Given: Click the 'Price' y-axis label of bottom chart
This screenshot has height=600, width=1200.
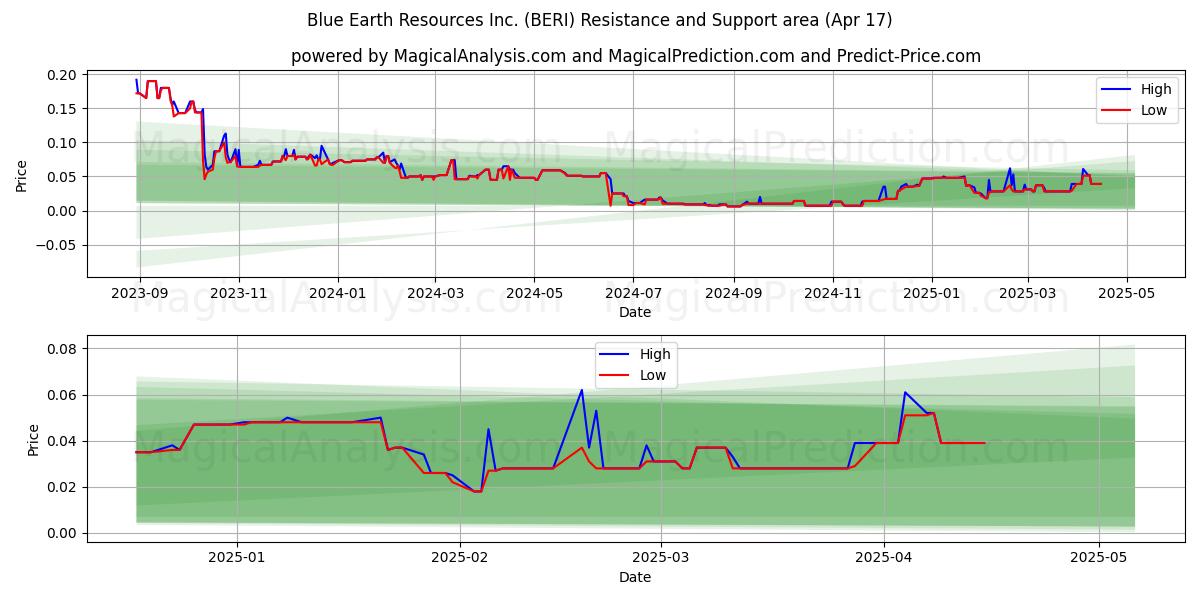Looking at the screenshot, I should point(34,440).
